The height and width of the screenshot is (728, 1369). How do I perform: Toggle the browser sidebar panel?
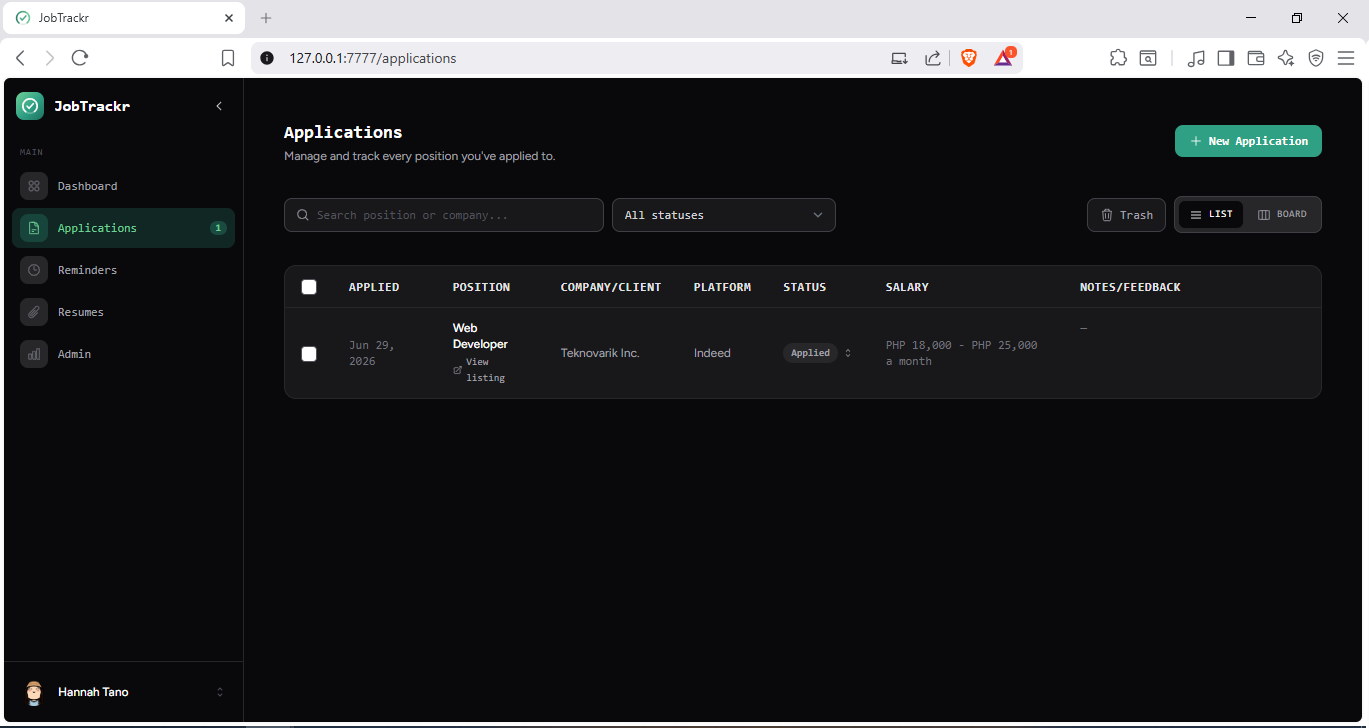pos(1226,58)
